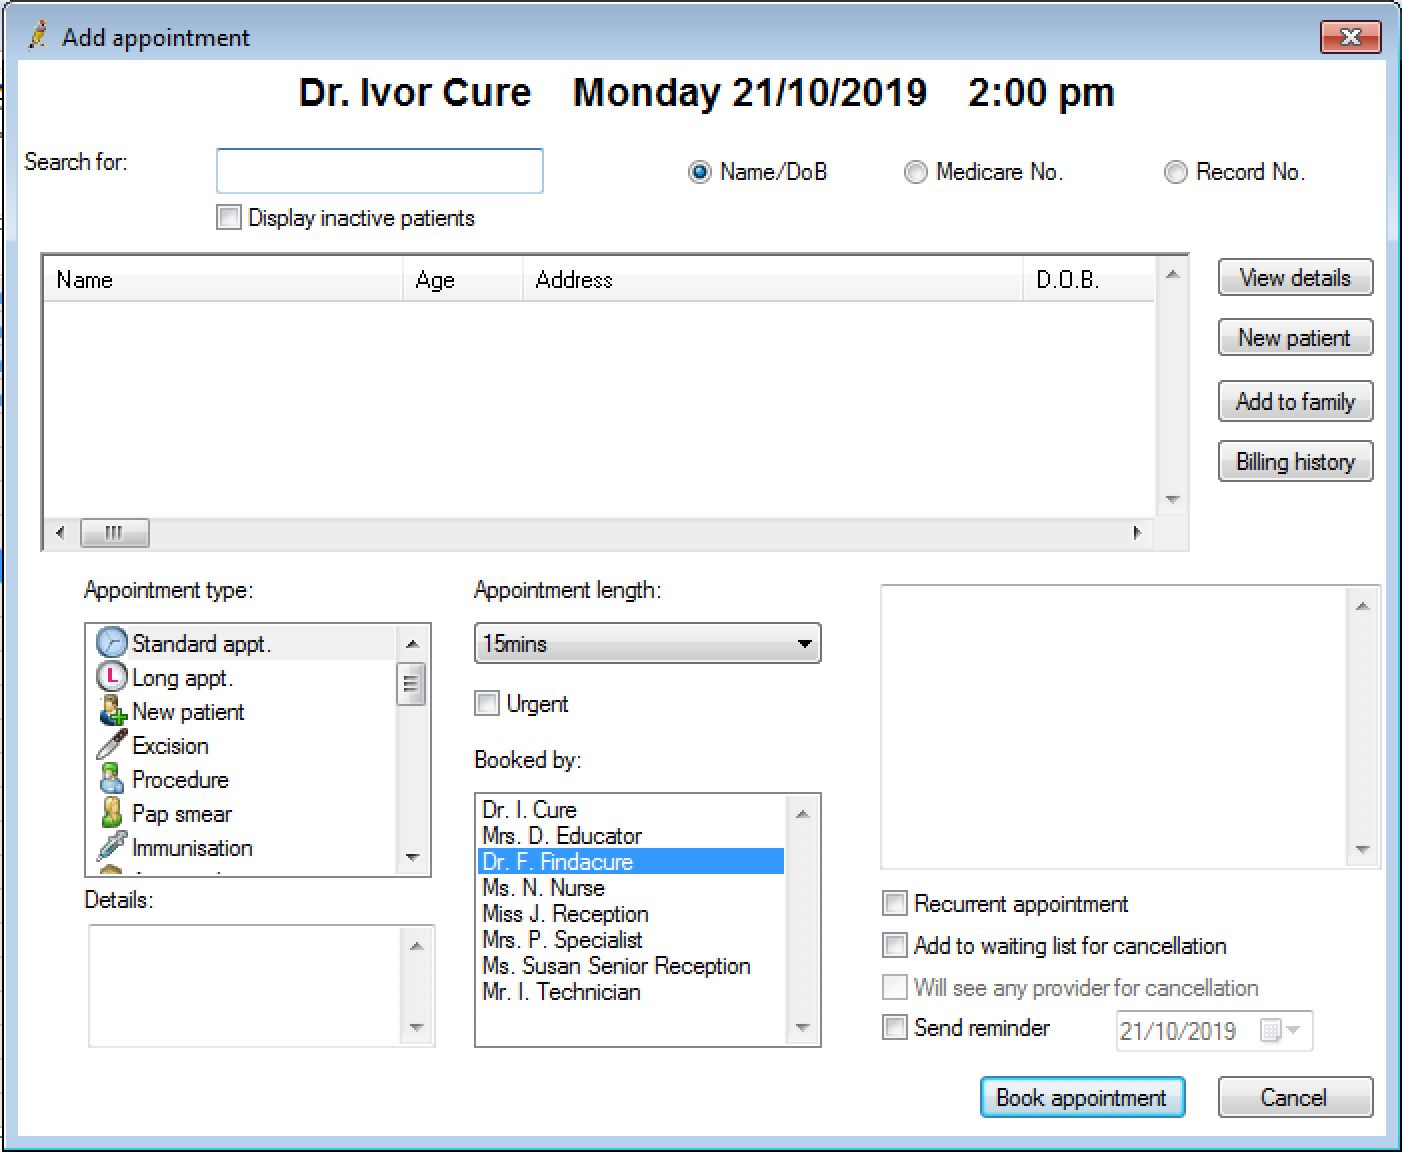Open the reminder date calendar icon

pos(1270,1031)
